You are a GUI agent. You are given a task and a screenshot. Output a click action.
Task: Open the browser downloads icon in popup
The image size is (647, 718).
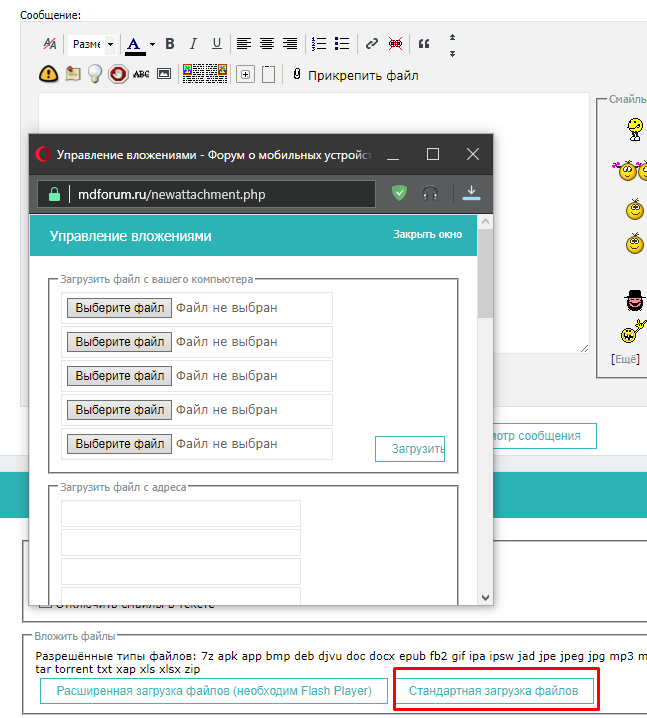472,193
